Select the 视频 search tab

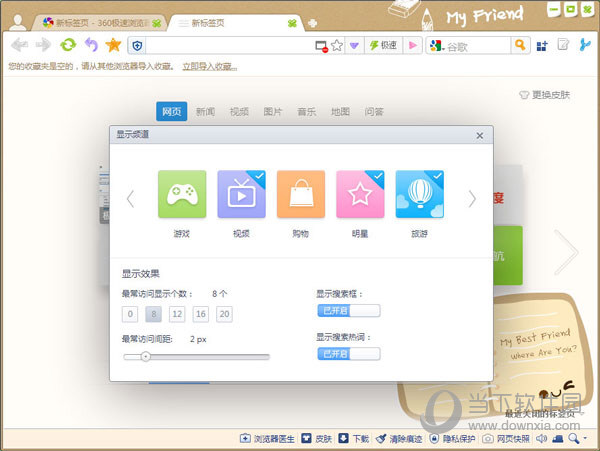pyautogui.click(x=239, y=112)
